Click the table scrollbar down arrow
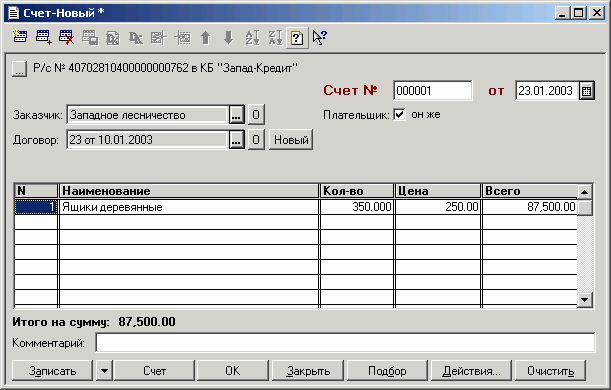611x390 pixels. (x=585, y=300)
